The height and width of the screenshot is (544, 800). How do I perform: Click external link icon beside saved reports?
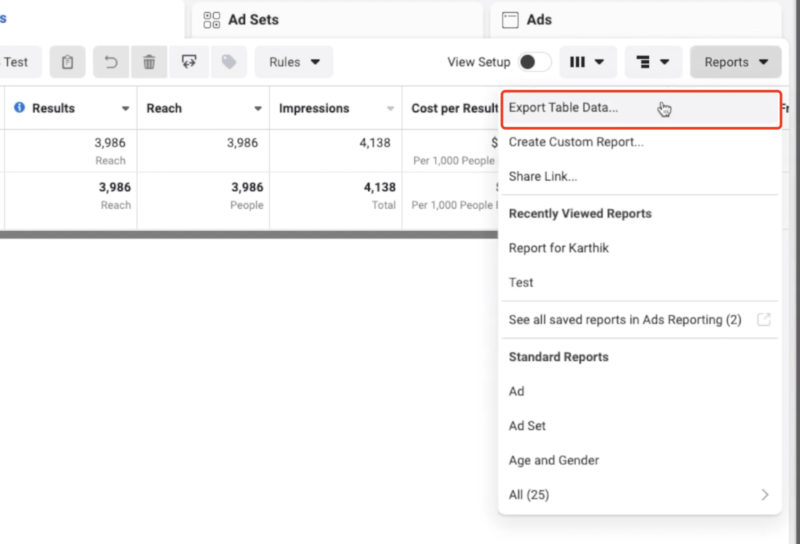click(x=763, y=320)
